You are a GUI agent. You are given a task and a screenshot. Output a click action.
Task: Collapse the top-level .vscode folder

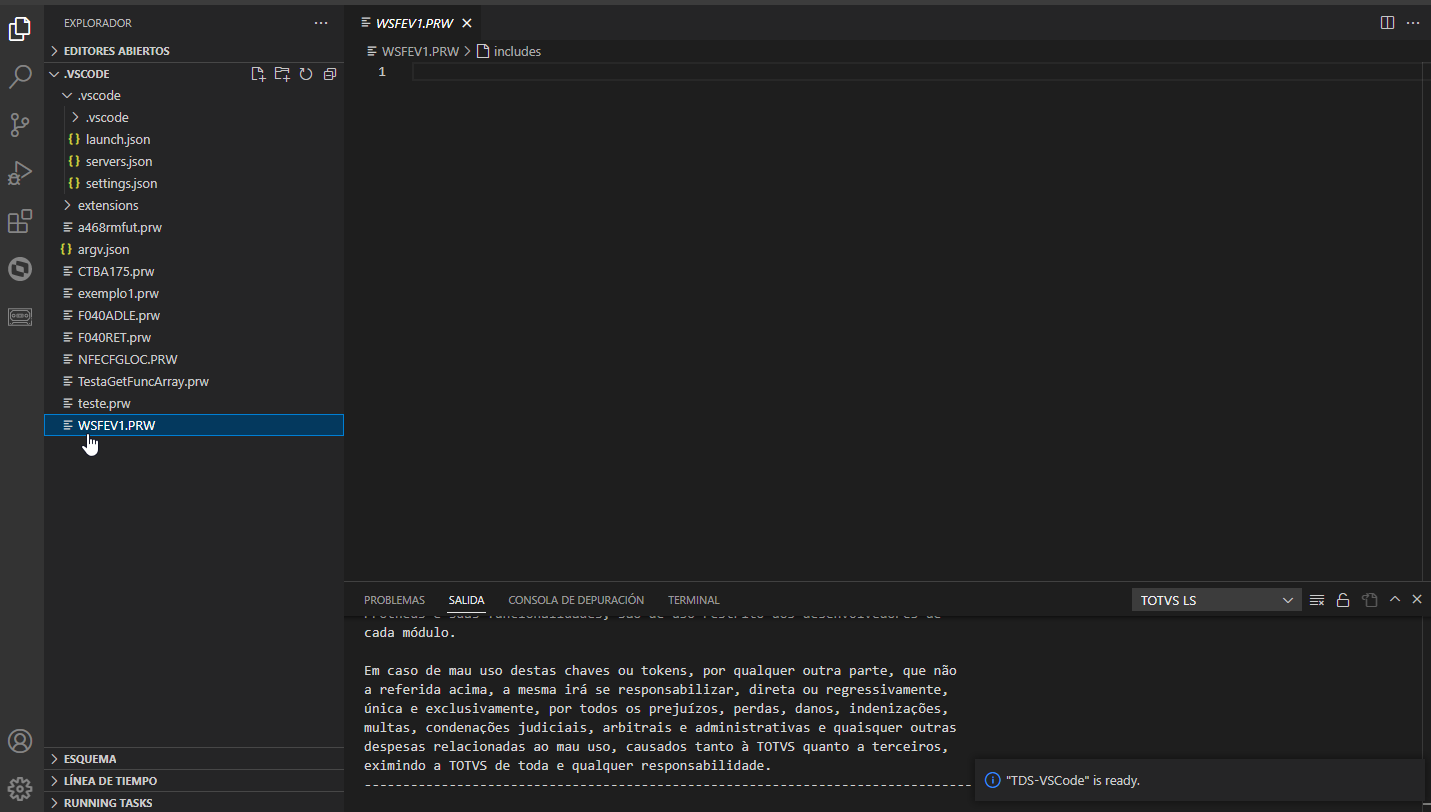[194, 96]
